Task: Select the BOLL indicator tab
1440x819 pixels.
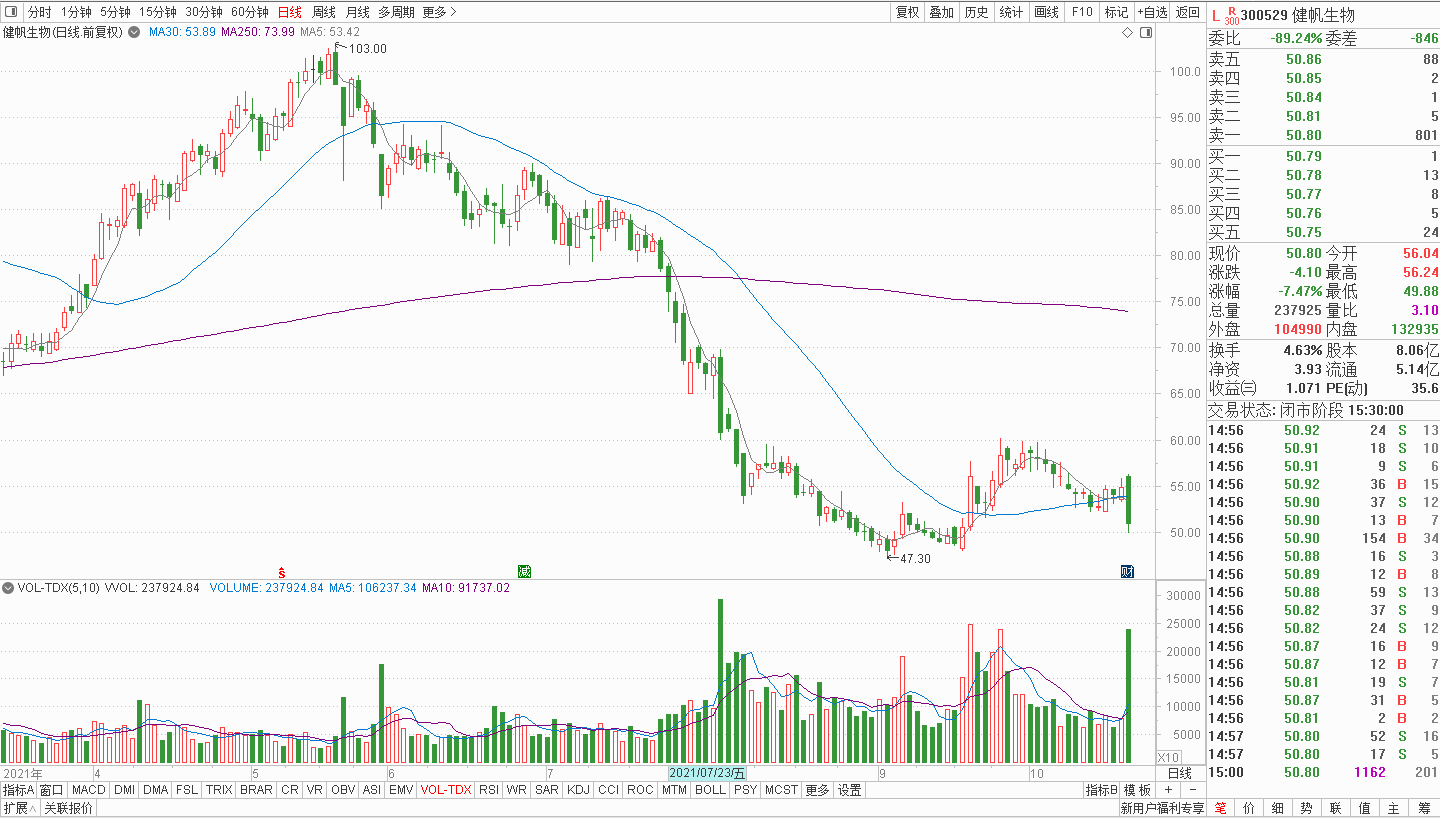Action: [710, 790]
